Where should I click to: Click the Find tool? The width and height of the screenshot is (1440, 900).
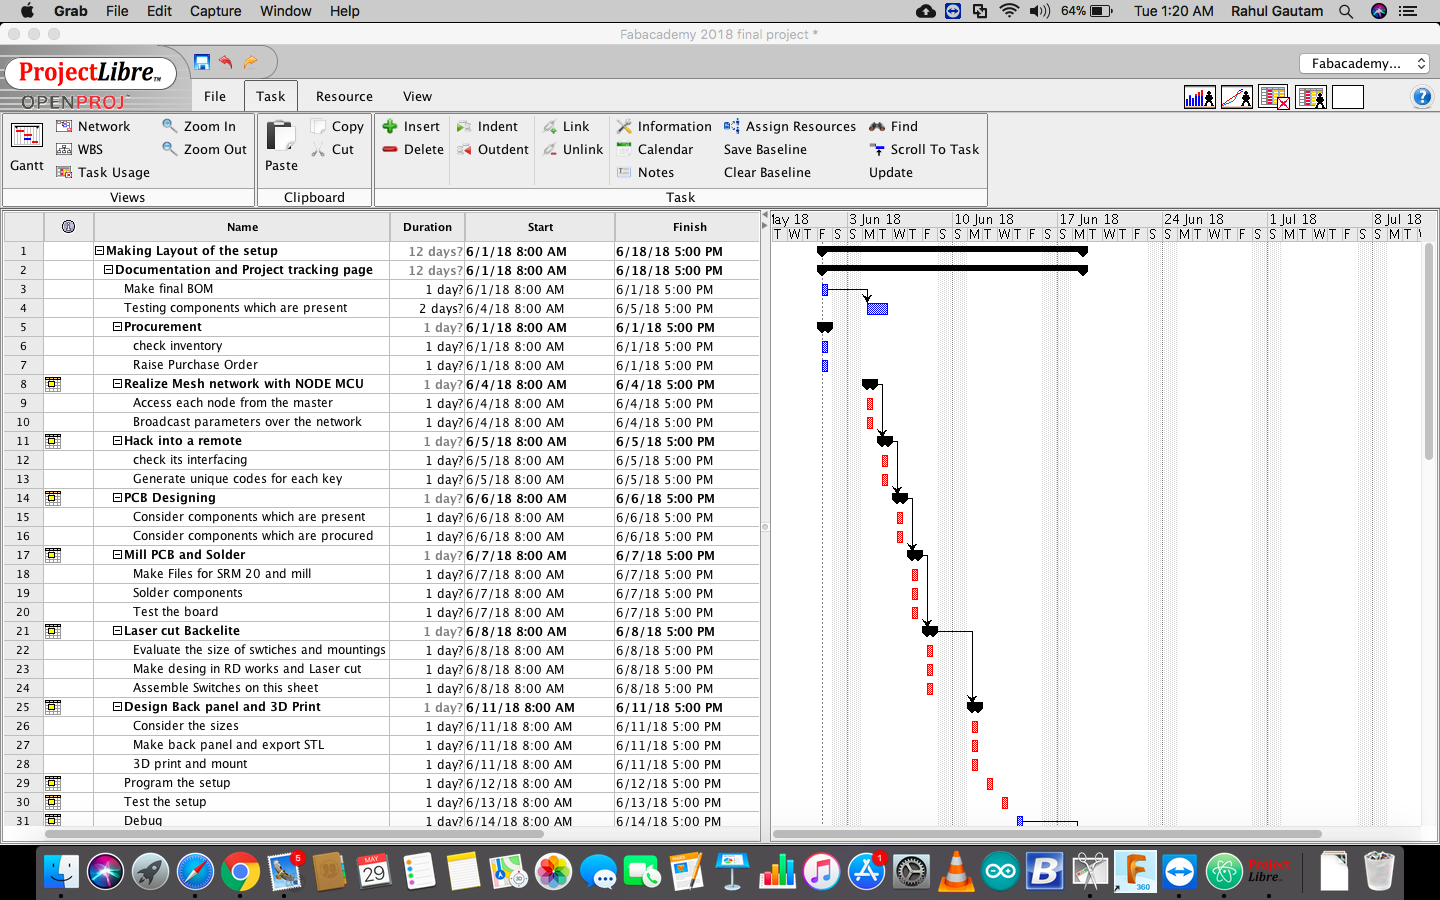(x=893, y=127)
